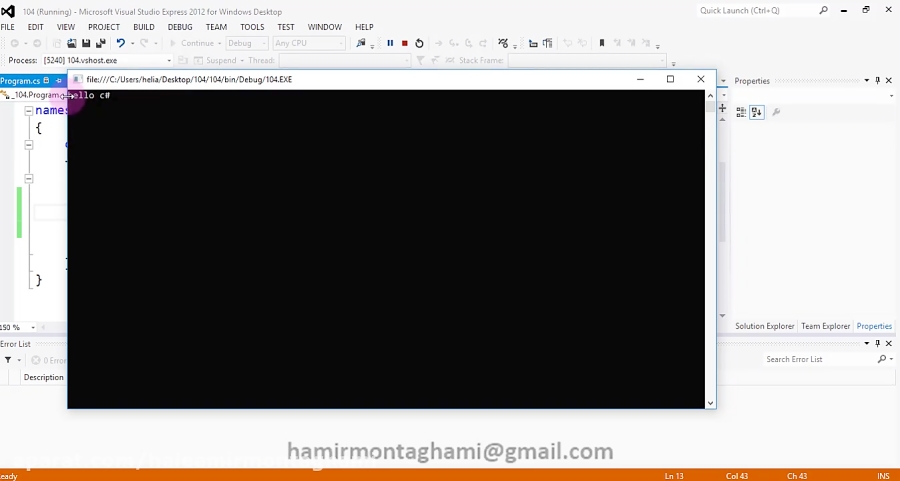Close the Properties panel
This screenshot has width=900, height=481.
[889, 81]
